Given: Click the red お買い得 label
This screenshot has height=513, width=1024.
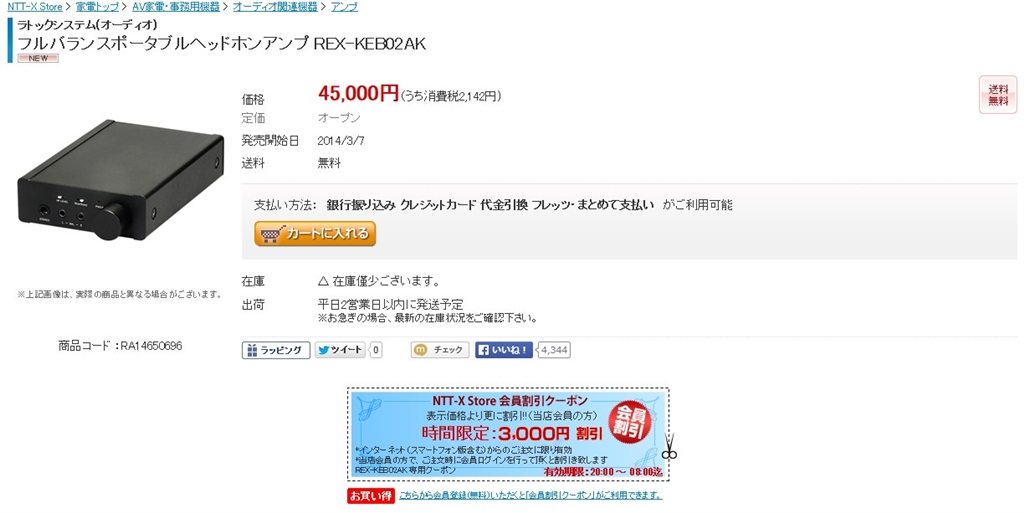Looking at the screenshot, I should pyautogui.click(x=370, y=495).
